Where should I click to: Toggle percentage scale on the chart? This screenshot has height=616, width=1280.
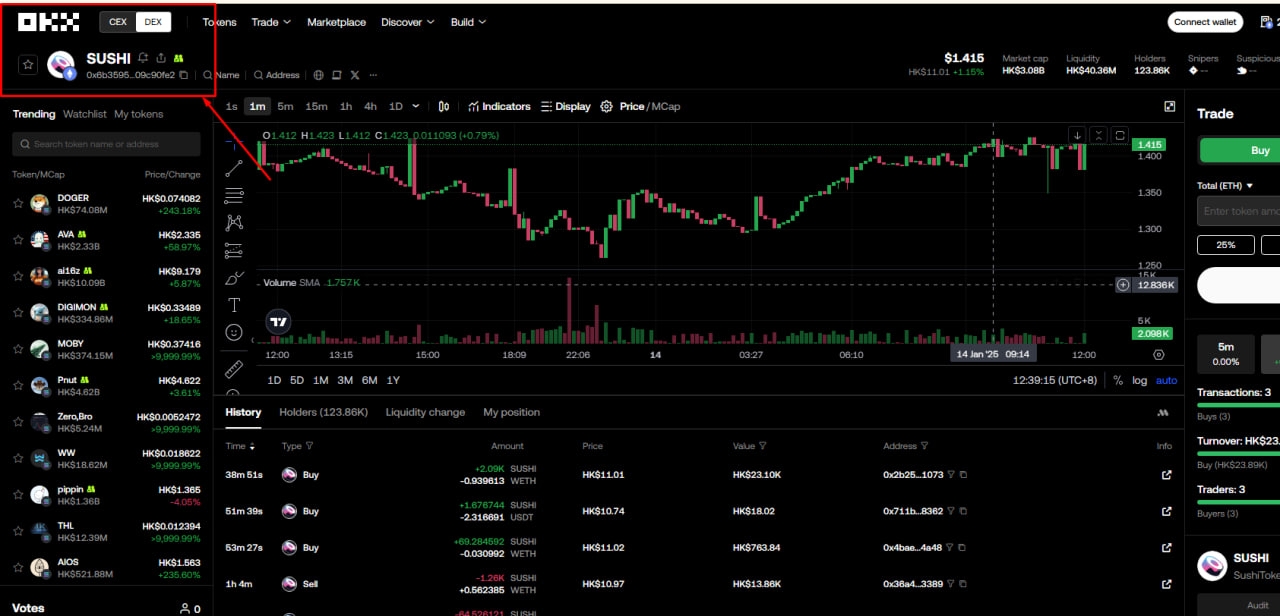pos(1118,380)
